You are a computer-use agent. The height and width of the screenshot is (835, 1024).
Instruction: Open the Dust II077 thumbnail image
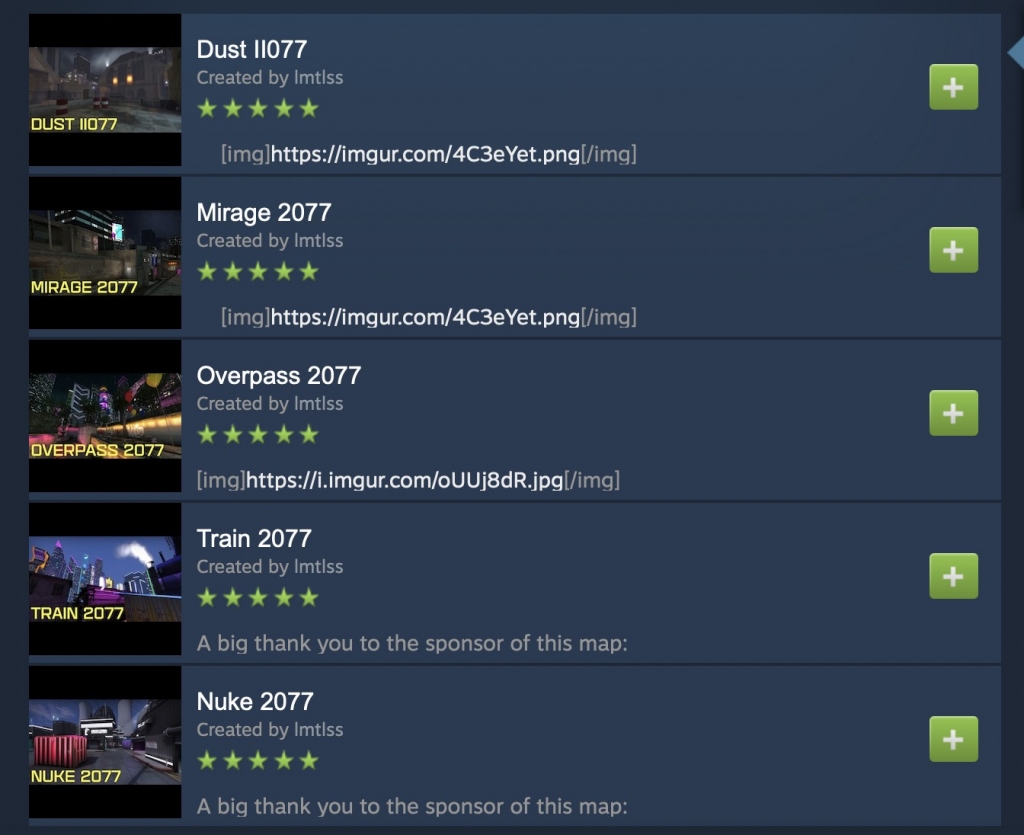[x=105, y=90]
